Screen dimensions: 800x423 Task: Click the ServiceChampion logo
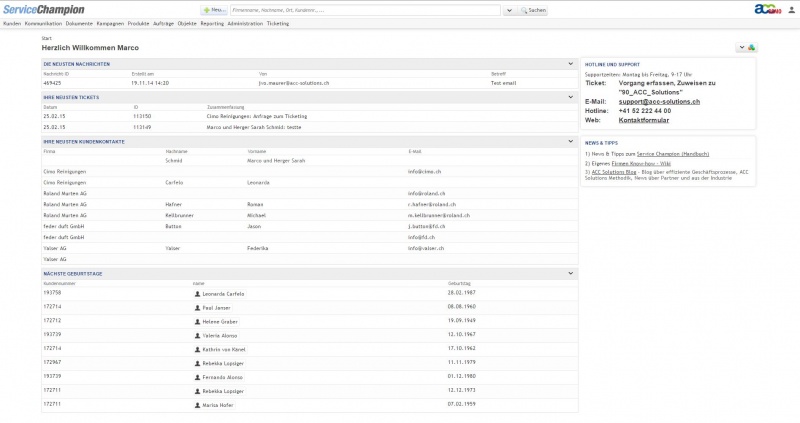tap(44, 10)
